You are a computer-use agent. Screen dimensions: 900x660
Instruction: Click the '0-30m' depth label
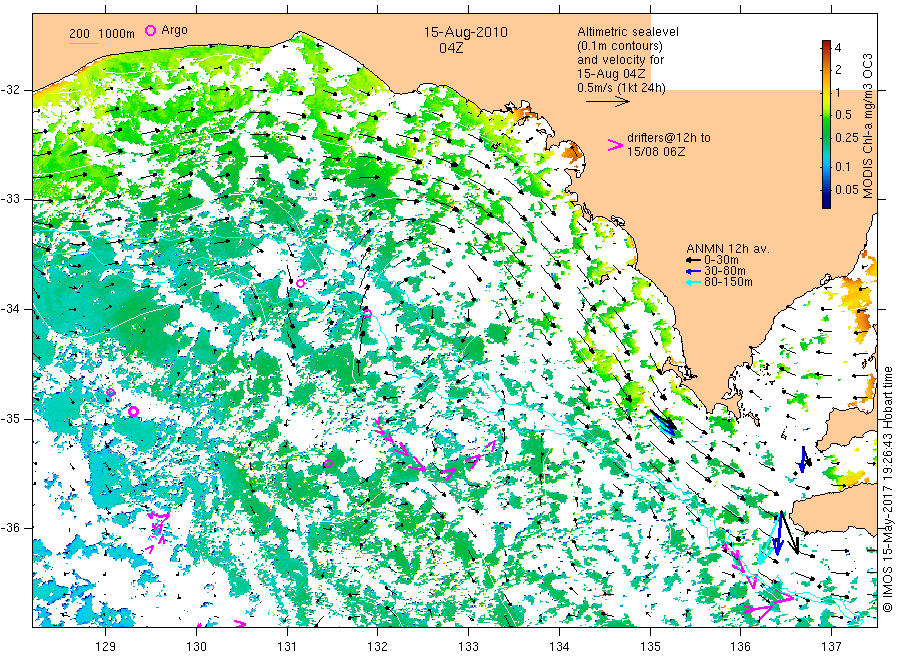(x=721, y=260)
